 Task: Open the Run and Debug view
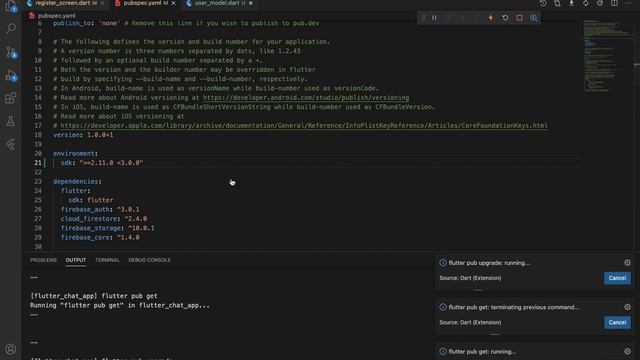(x=11, y=76)
